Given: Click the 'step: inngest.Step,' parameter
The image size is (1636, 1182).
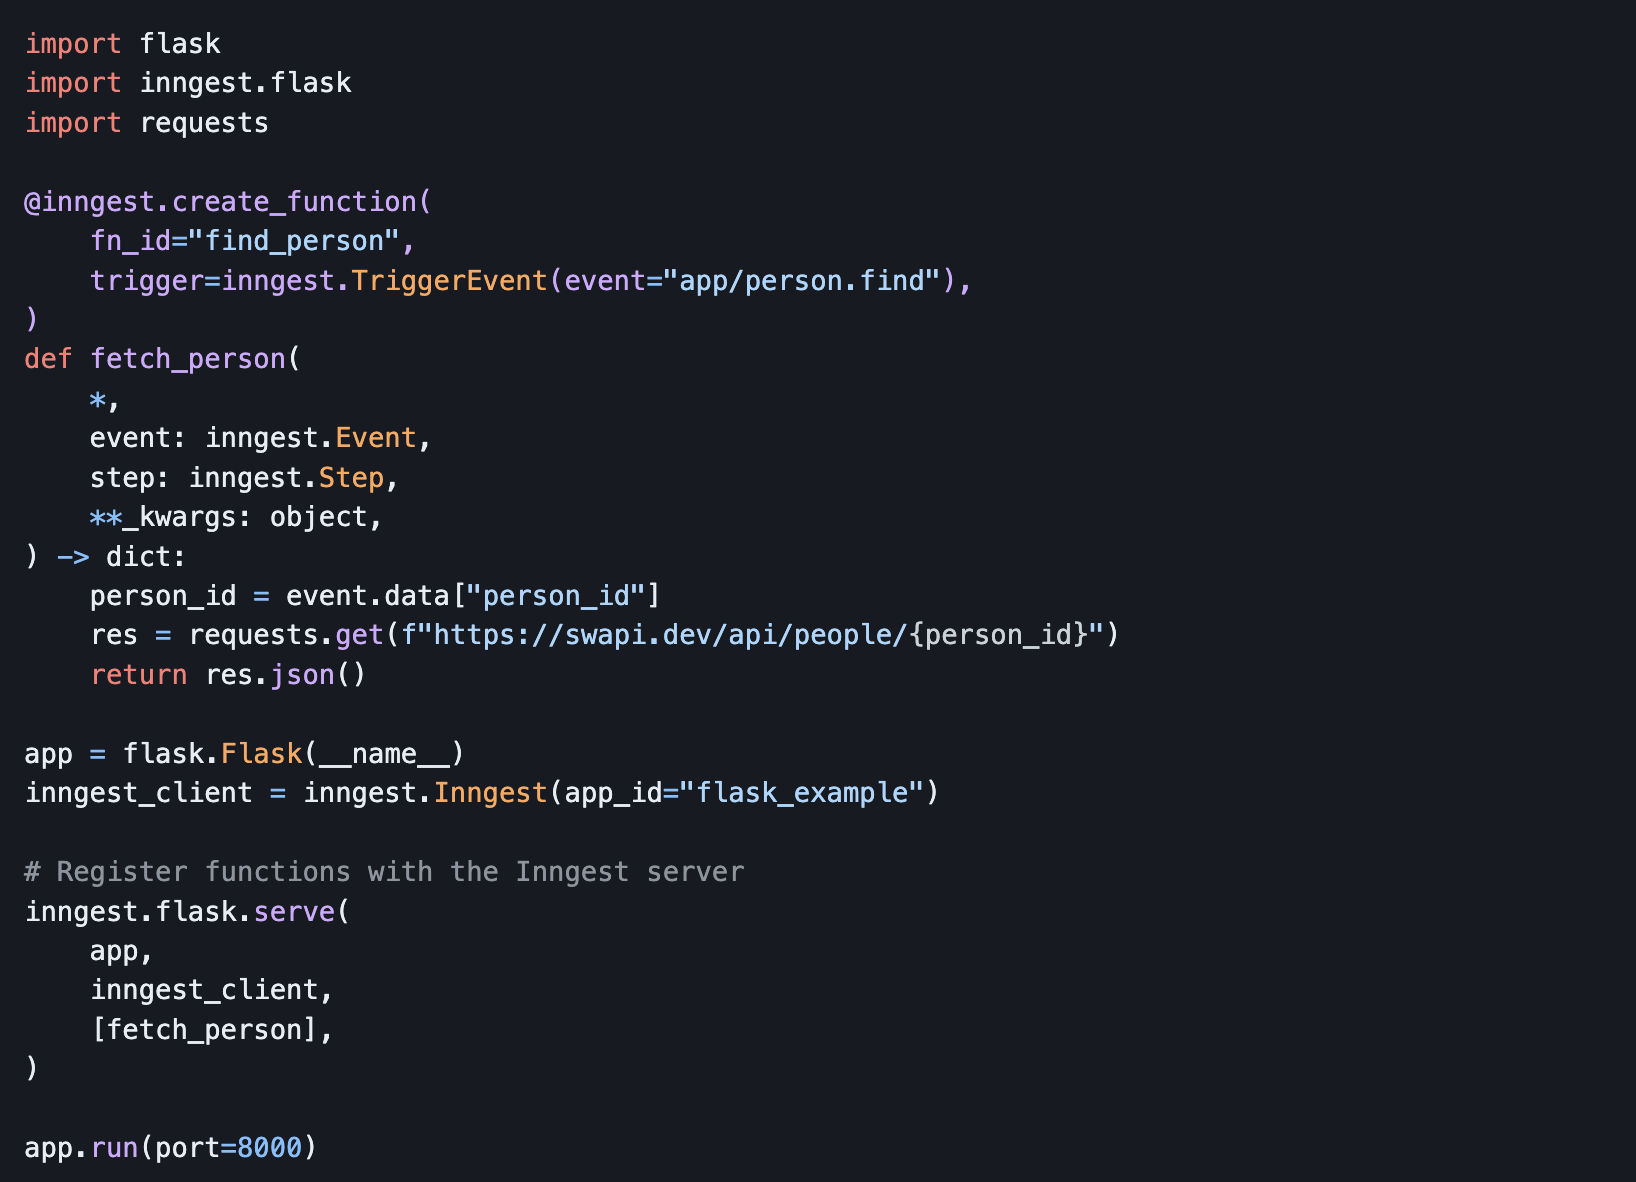Looking at the screenshot, I should point(244,478).
